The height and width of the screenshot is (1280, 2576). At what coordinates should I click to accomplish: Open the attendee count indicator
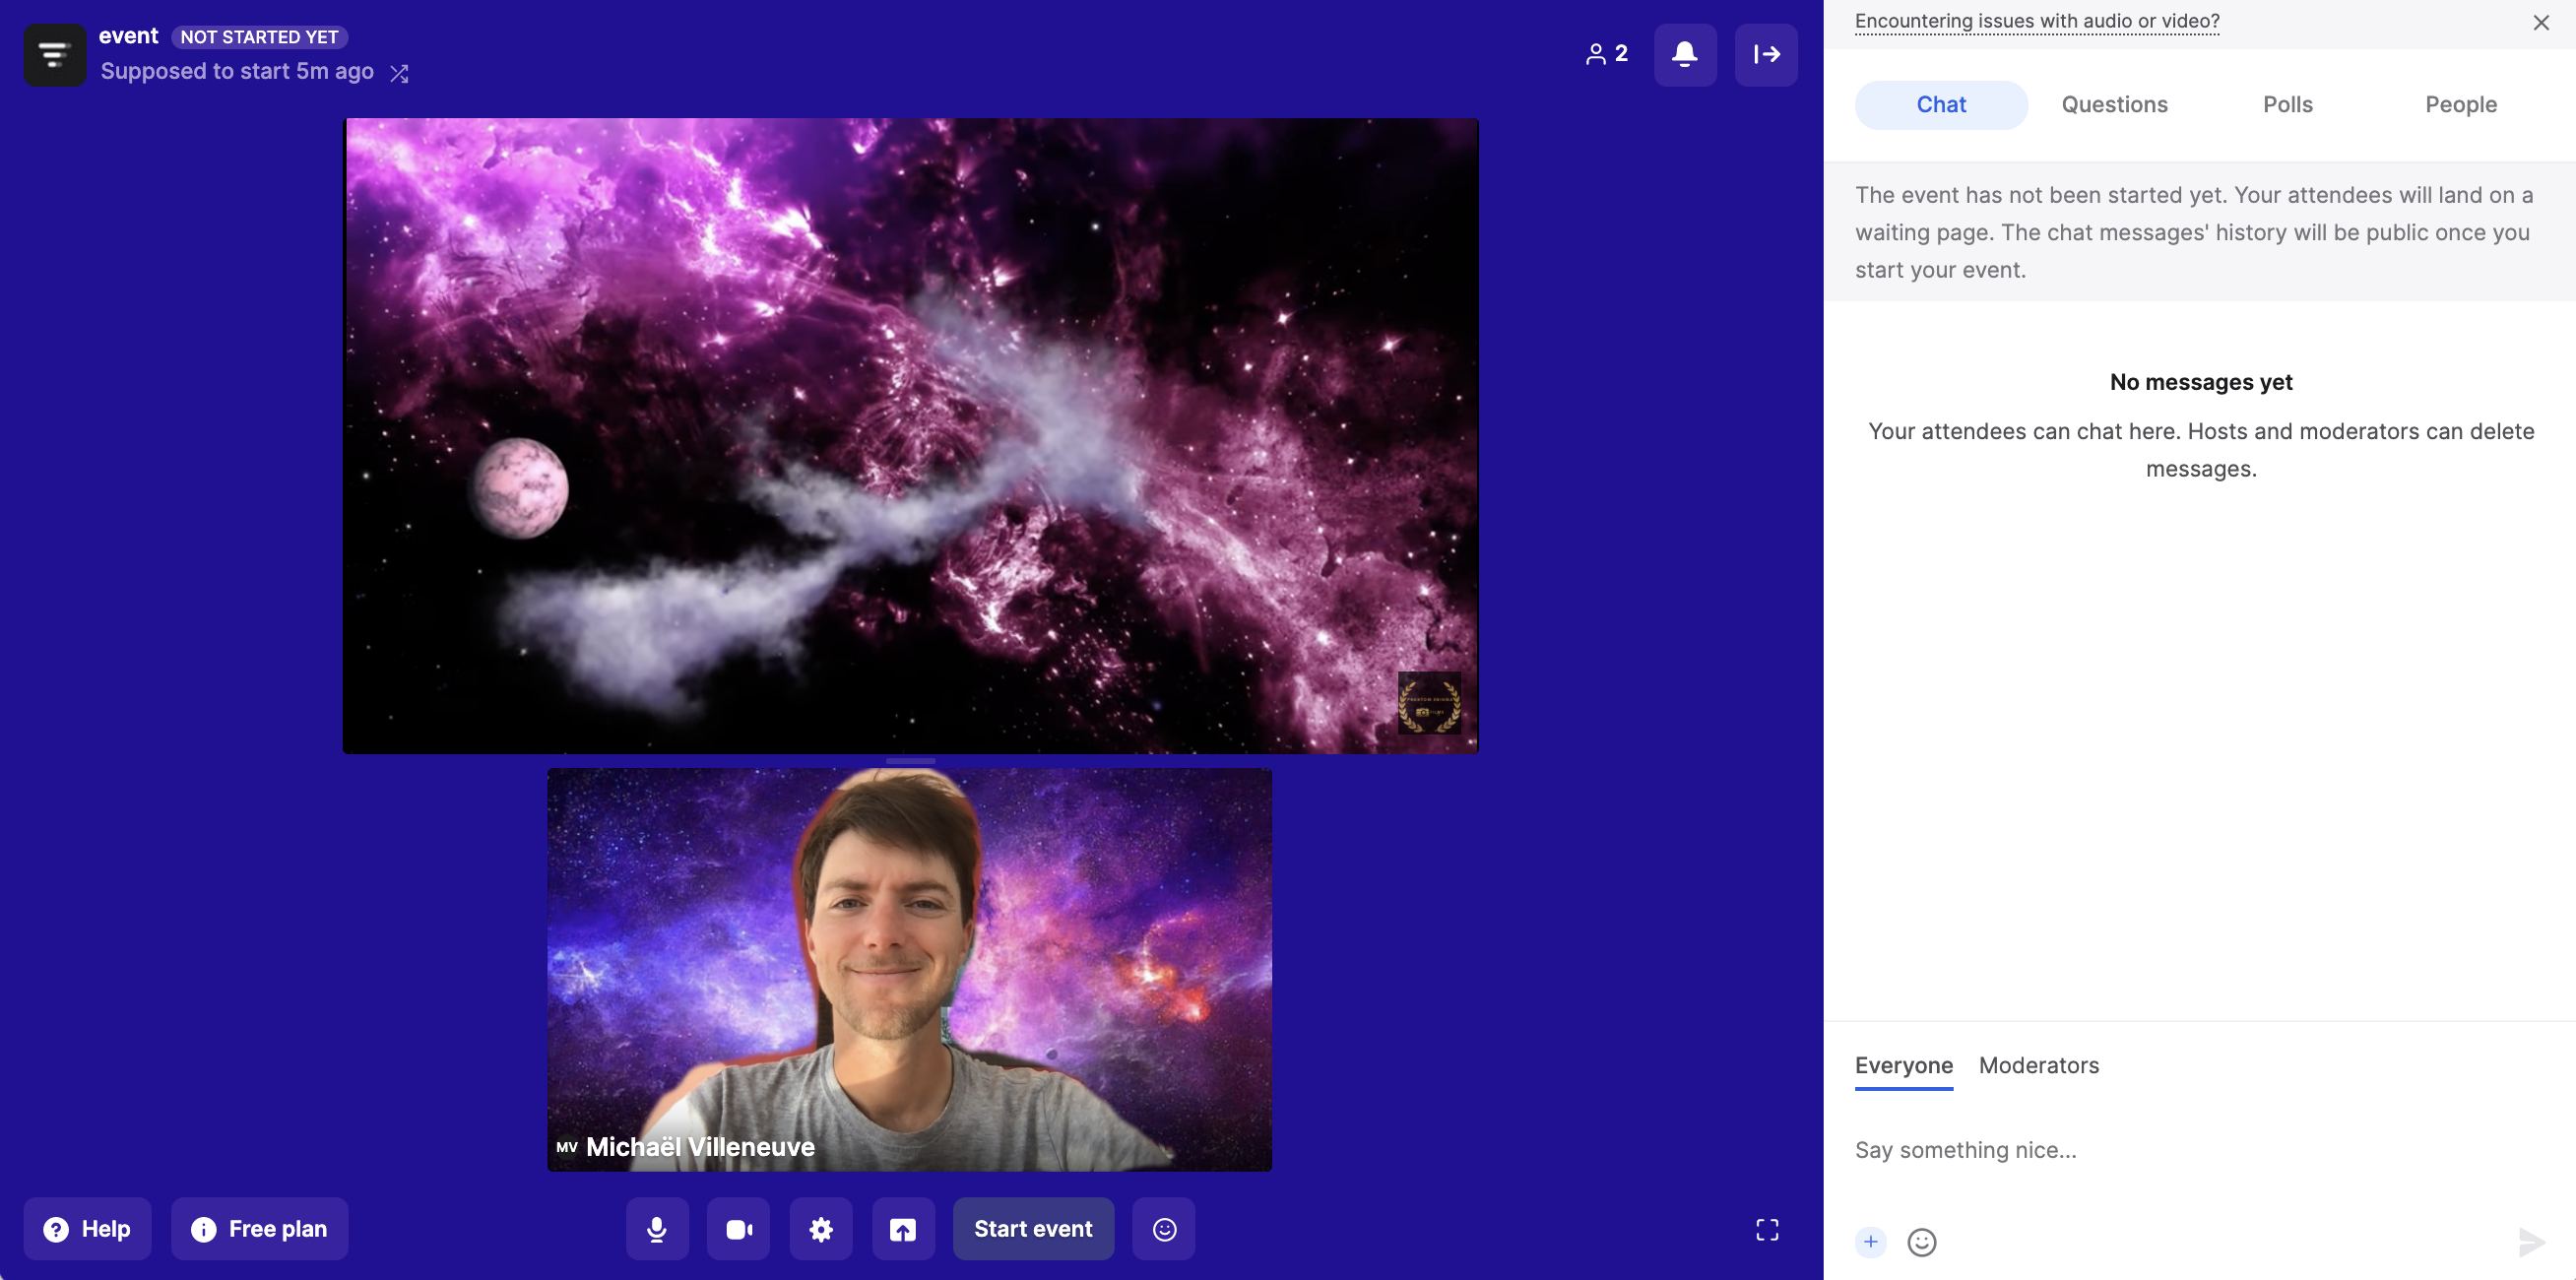[x=1607, y=54]
